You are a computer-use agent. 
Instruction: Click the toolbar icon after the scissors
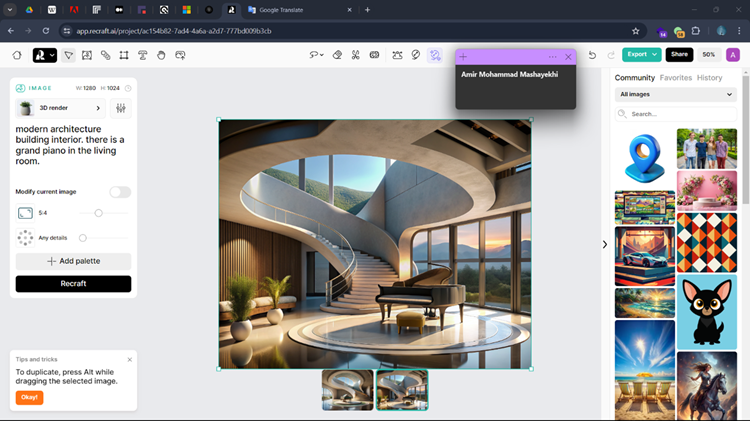[x=375, y=55]
